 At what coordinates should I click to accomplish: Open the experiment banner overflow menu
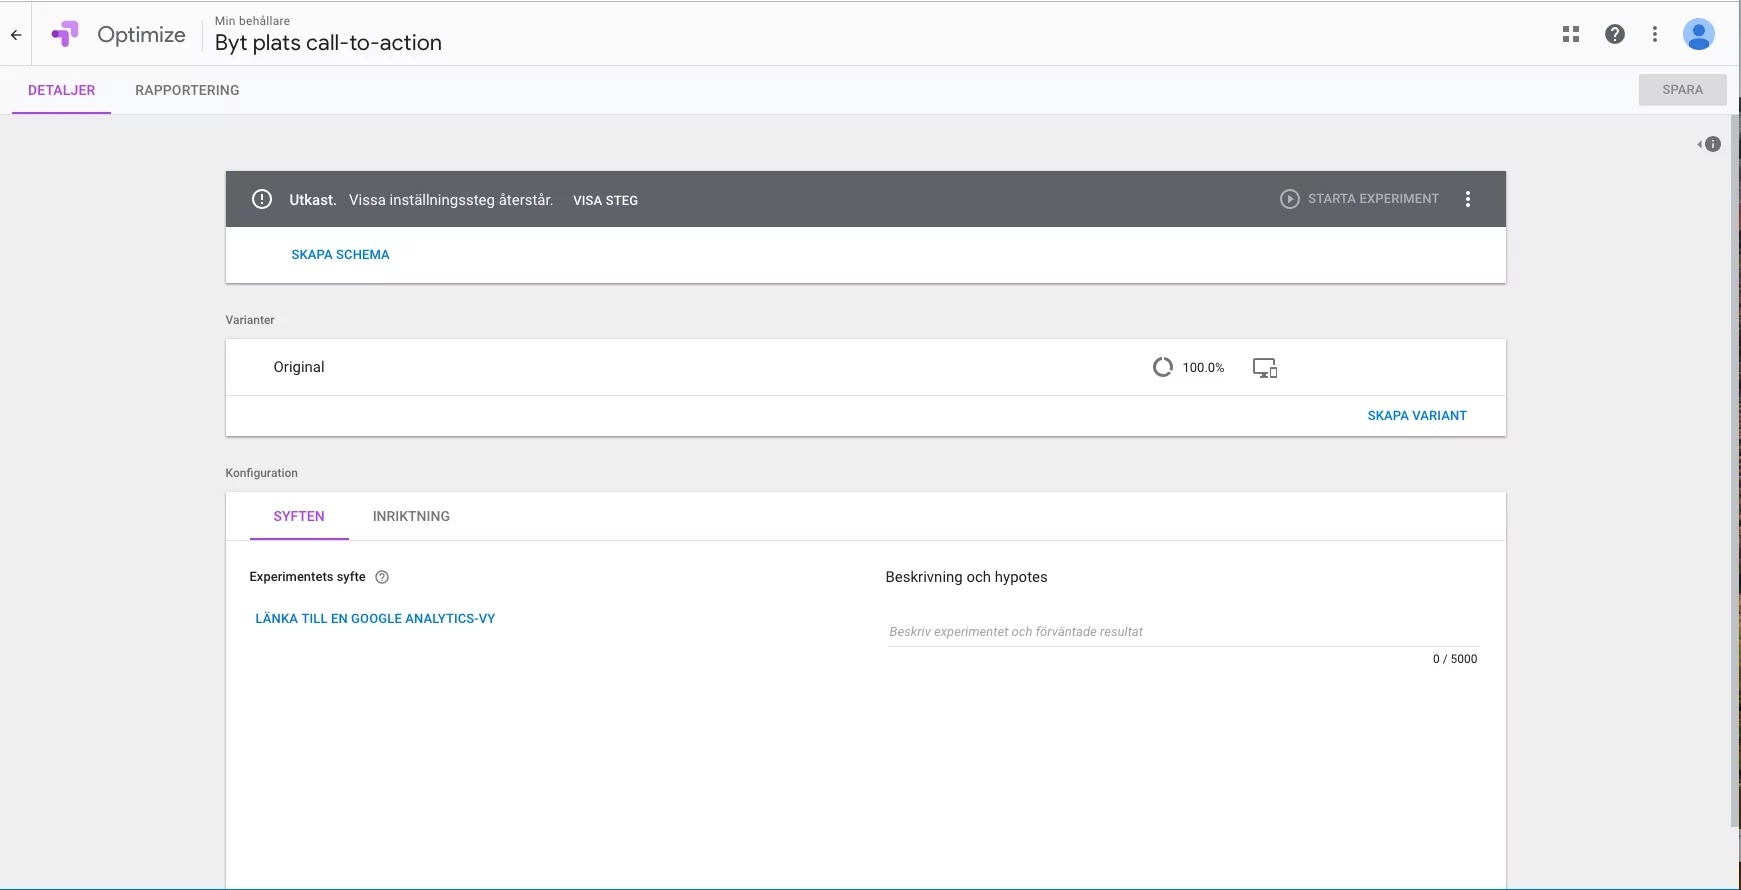point(1468,199)
